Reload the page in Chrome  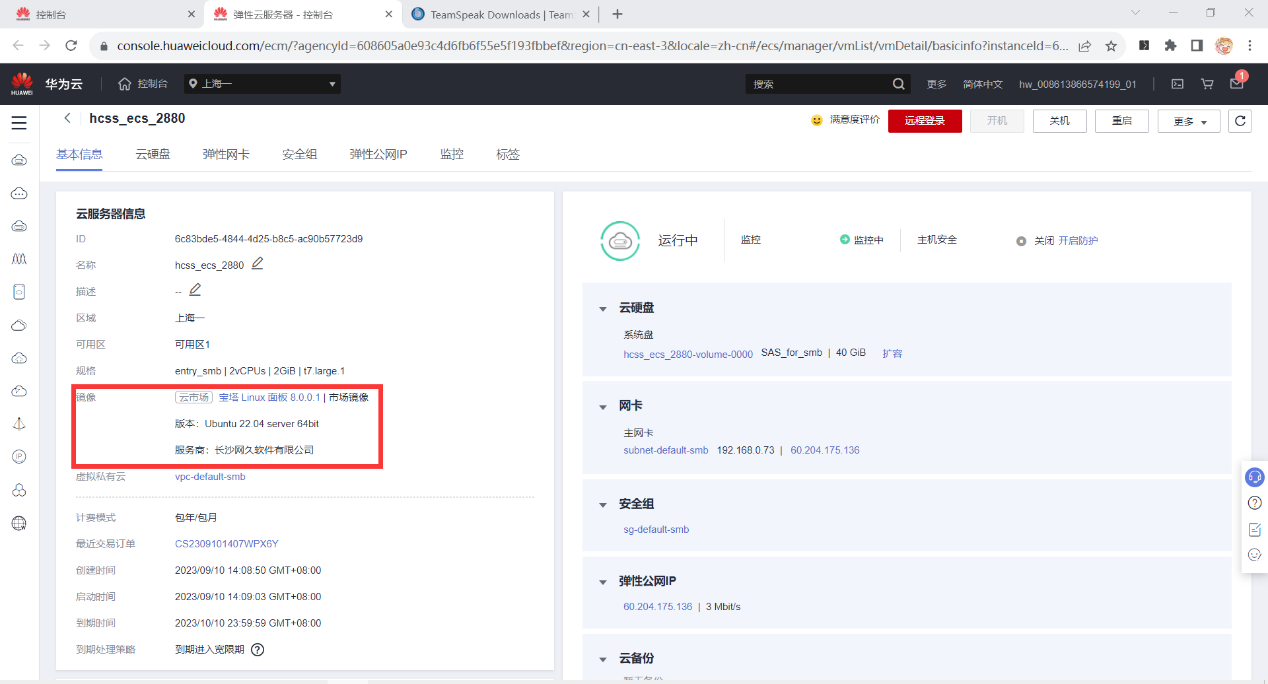pyautogui.click(x=71, y=46)
